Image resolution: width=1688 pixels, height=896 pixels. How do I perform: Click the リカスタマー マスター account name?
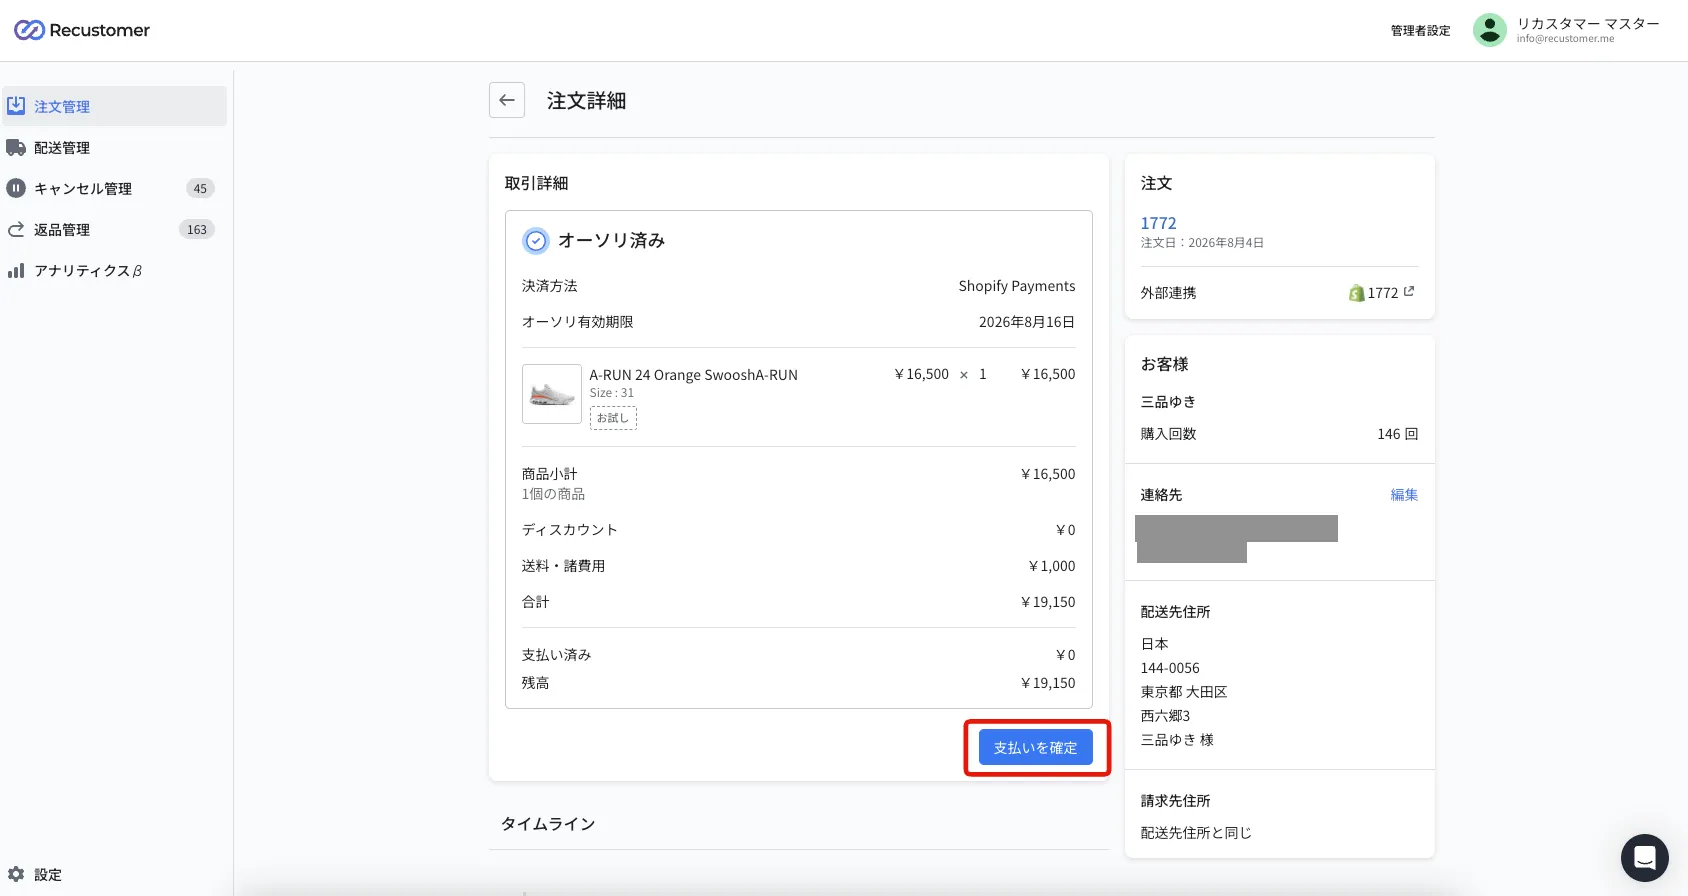(x=1588, y=24)
